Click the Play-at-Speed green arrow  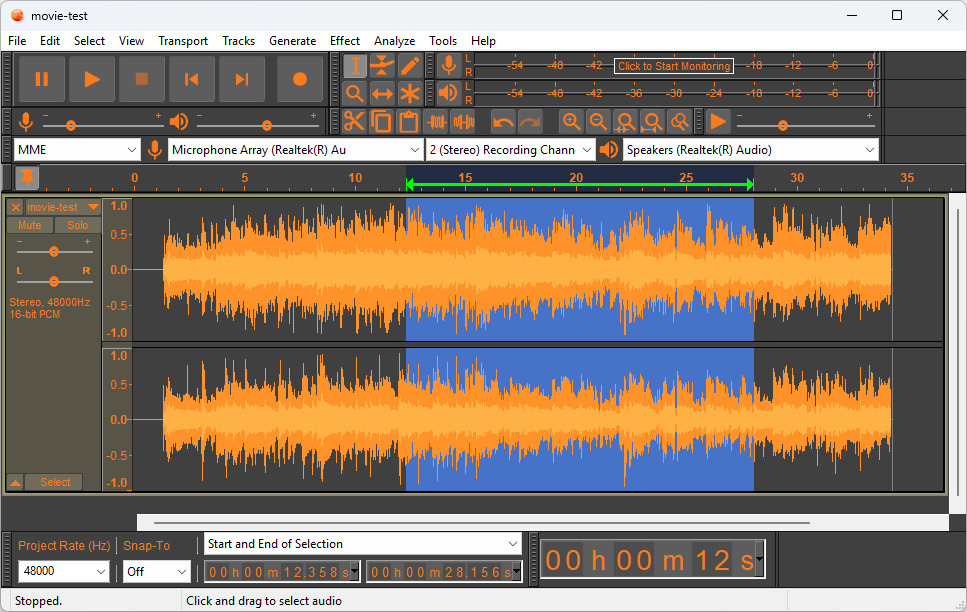[718, 122]
